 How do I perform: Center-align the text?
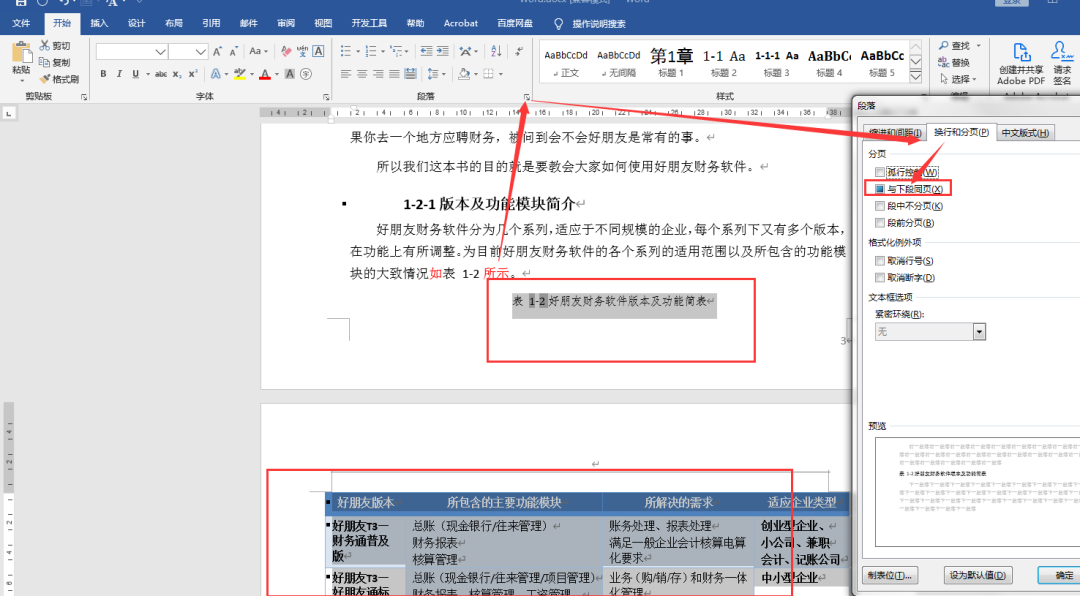[x=362, y=74]
